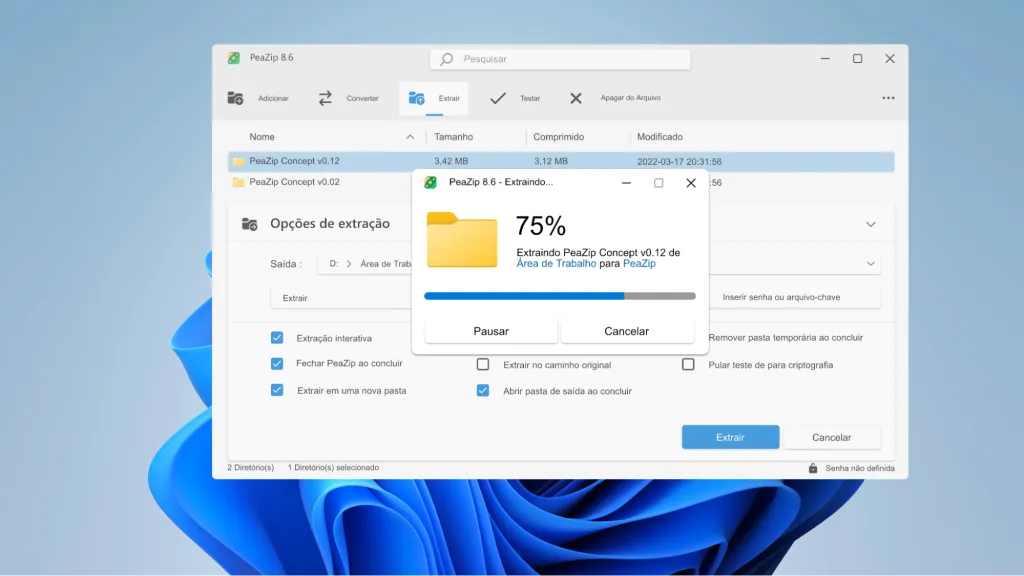Open the Saída path dropdown arrow
The height and width of the screenshot is (576, 1024).
[871, 264]
